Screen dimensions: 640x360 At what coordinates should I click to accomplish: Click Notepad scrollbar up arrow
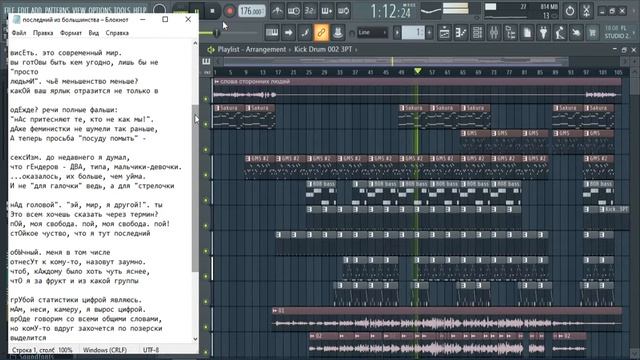(x=195, y=43)
